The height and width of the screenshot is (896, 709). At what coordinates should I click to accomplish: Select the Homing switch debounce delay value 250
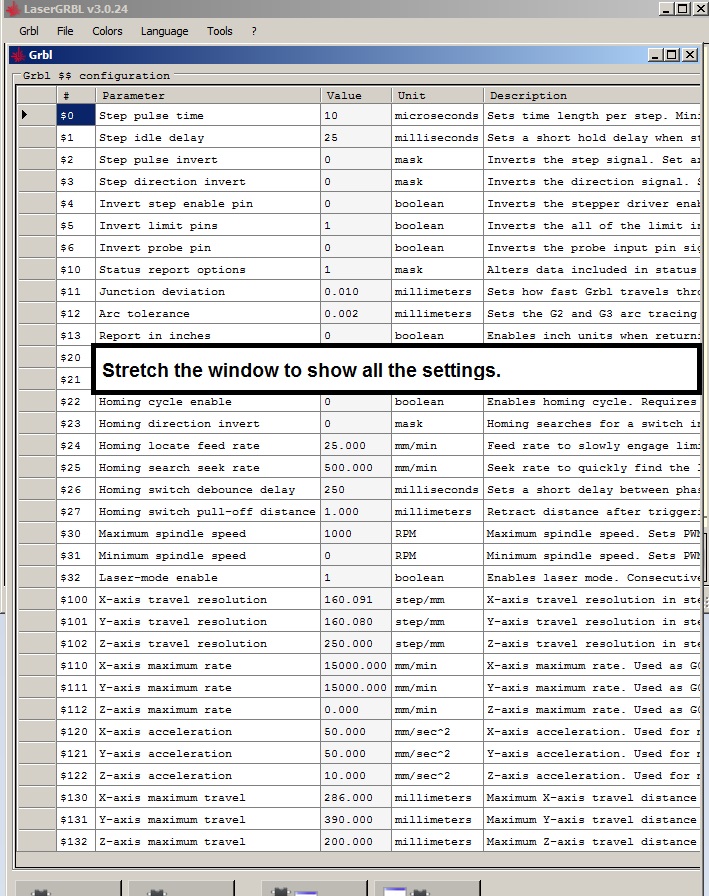356,490
